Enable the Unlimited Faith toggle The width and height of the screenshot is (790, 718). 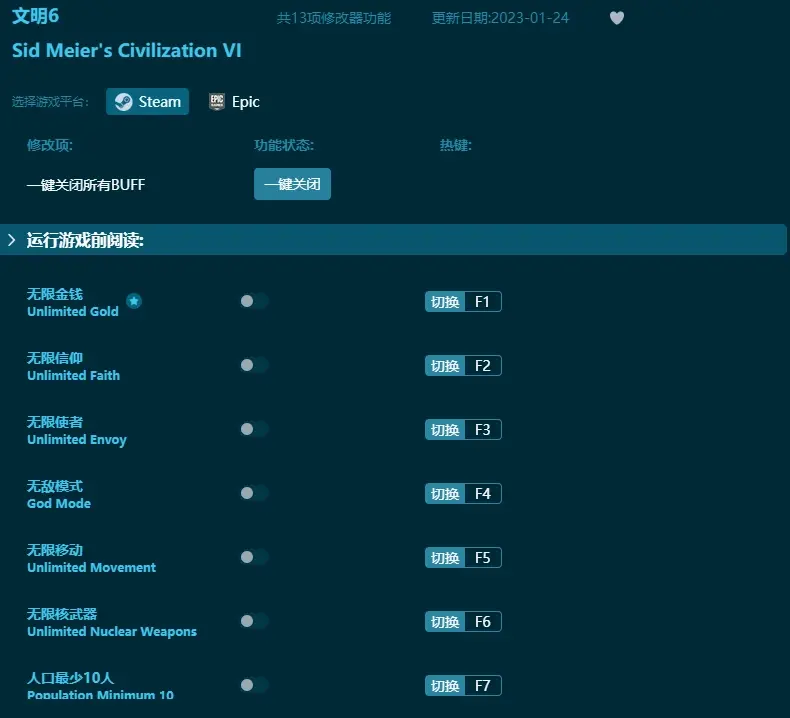tap(254, 365)
